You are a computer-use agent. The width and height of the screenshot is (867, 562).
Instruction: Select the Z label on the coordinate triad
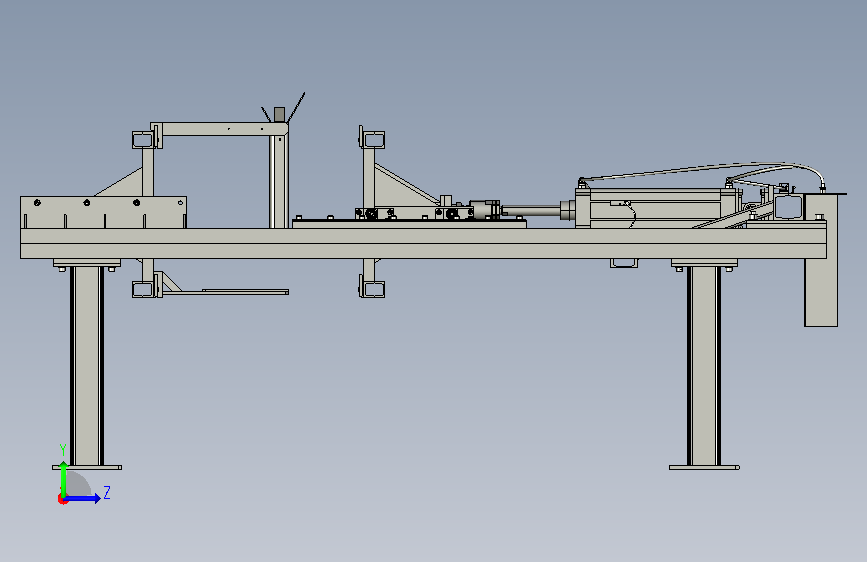pos(107,492)
